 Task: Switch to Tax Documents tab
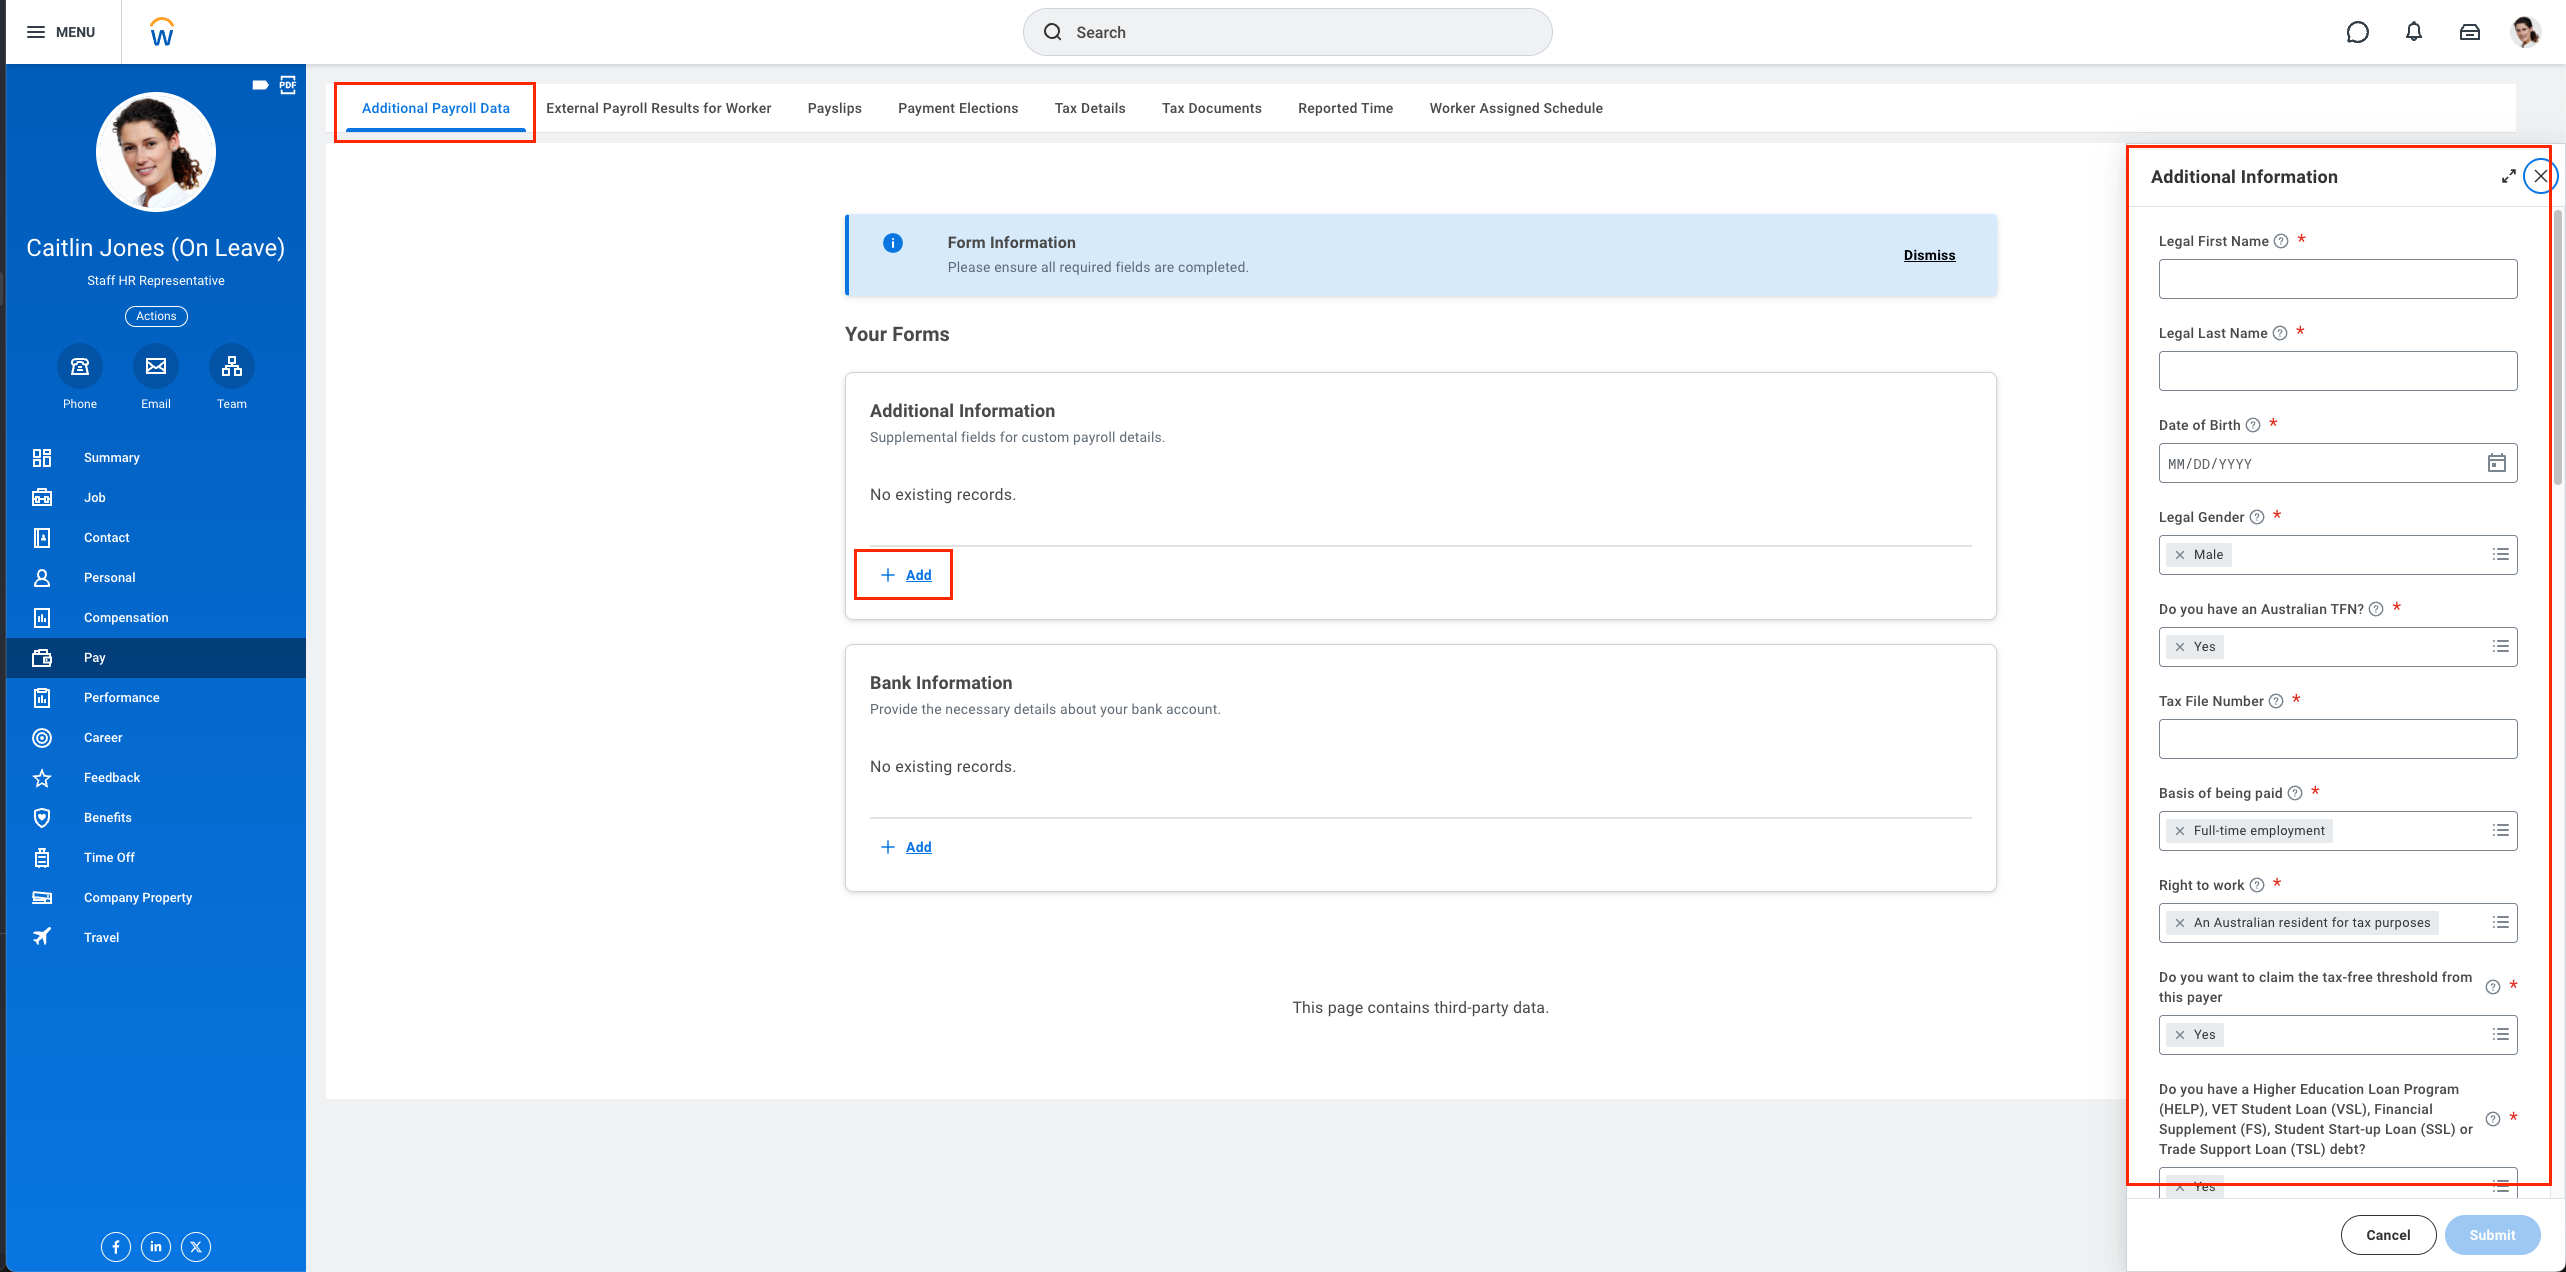pyautogui.click(x=1211, y=108)
